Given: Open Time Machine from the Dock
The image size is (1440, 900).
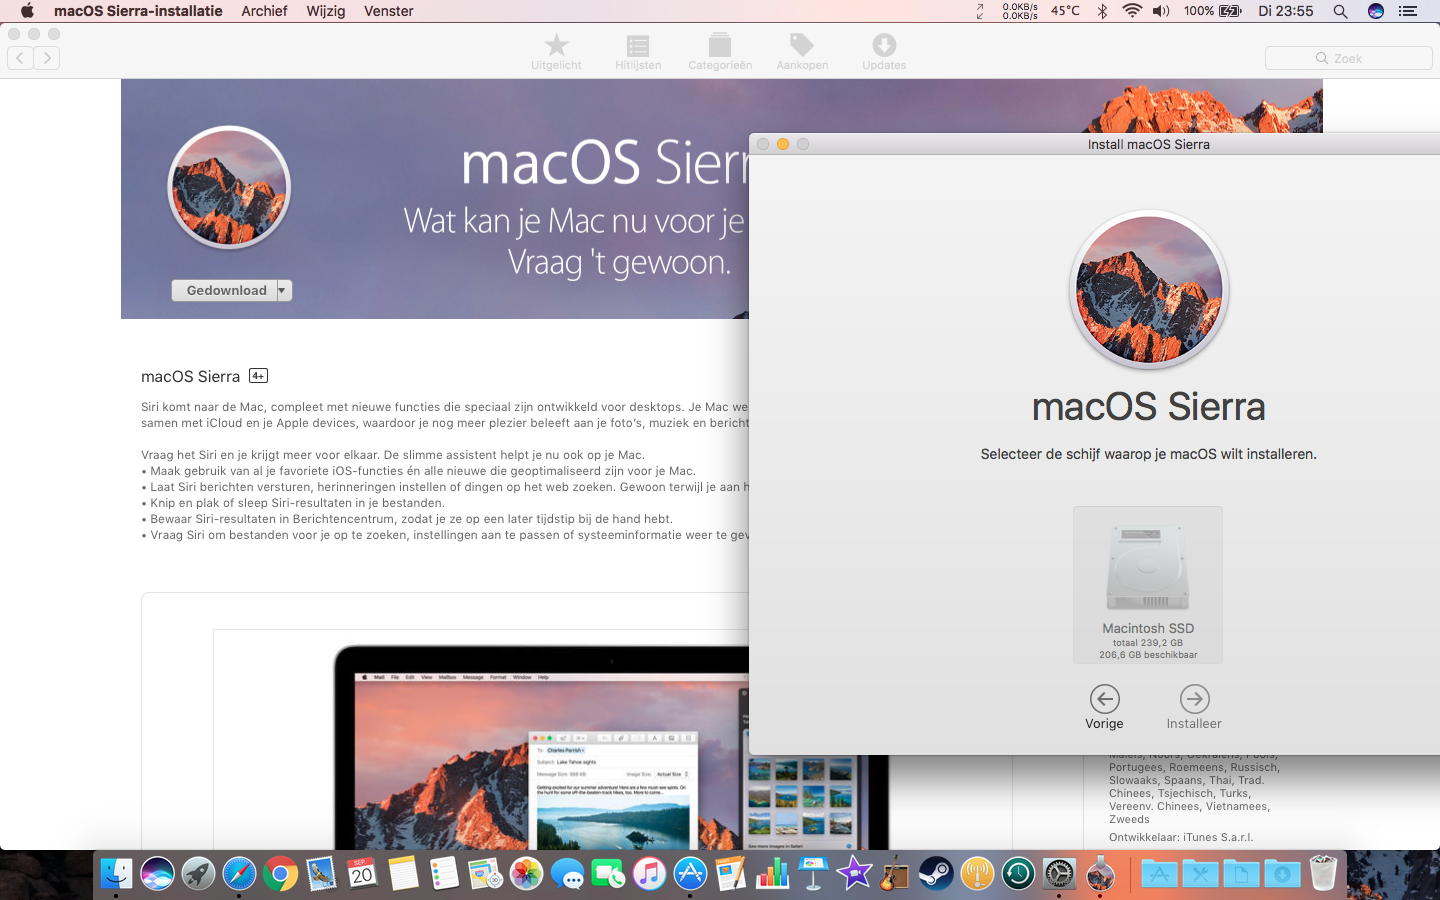Looking at the screenshot, I should coord(1018,874).
